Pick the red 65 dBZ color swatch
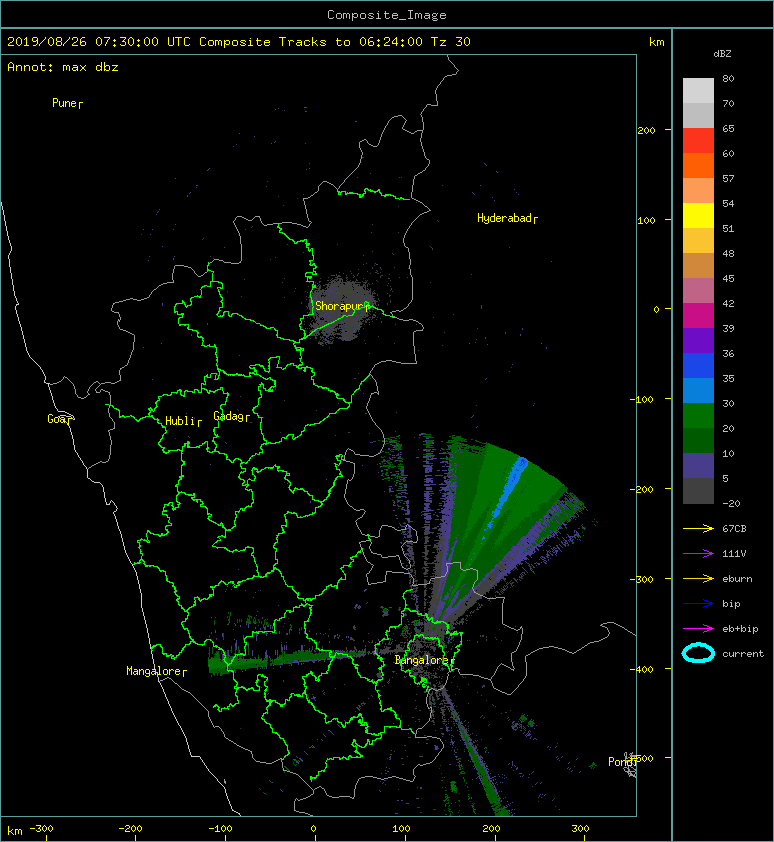The height and width of the screenshot is (842, 774). pyautogui.click(x=698, y=140)
